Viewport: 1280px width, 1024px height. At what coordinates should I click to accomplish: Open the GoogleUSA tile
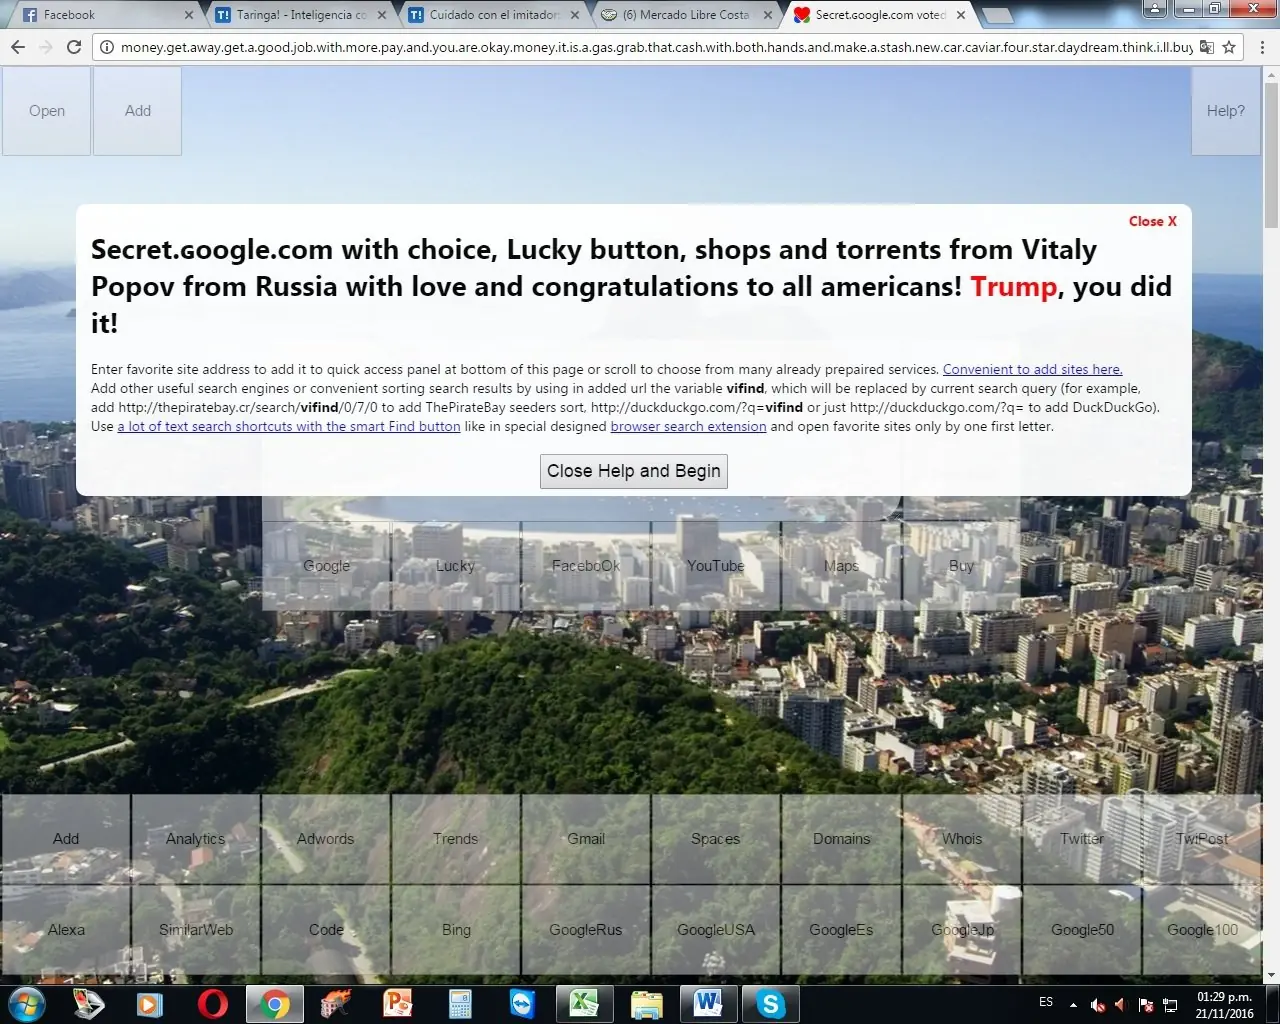716,930
